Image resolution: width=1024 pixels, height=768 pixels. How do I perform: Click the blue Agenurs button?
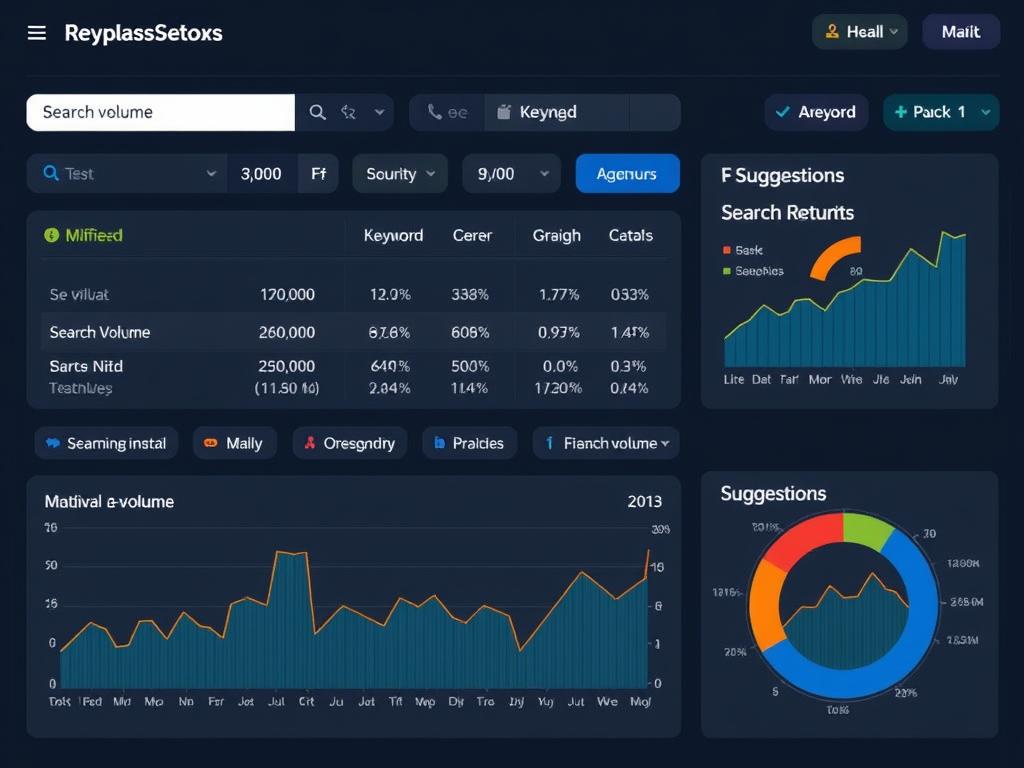[627, 173]
